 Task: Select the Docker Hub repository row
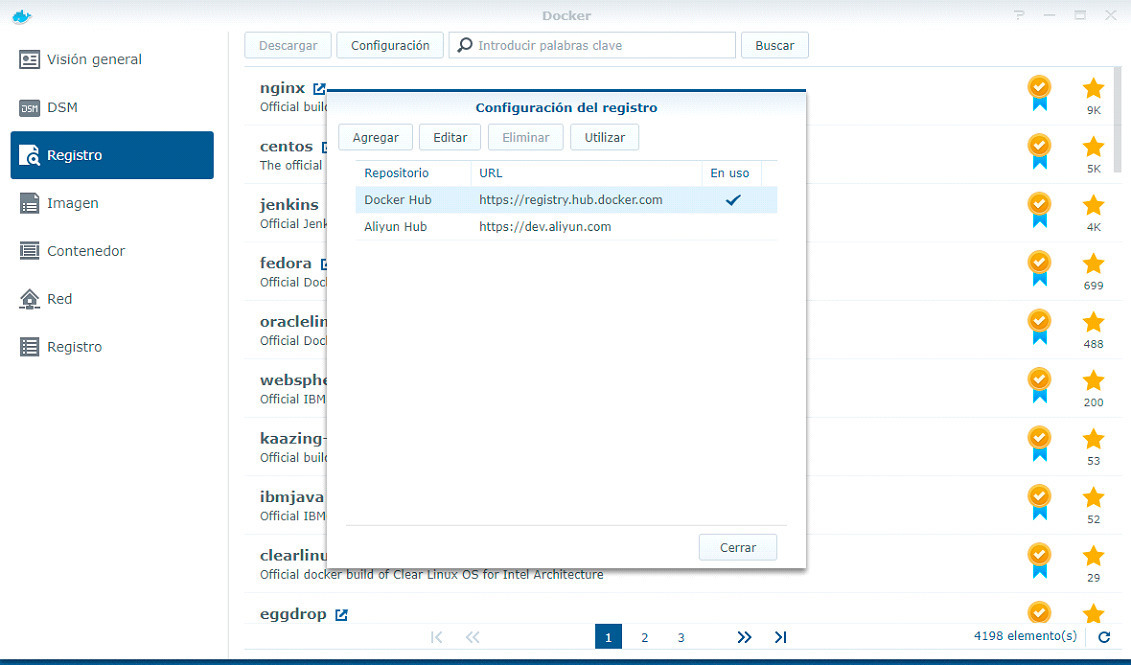coord(566,200)
